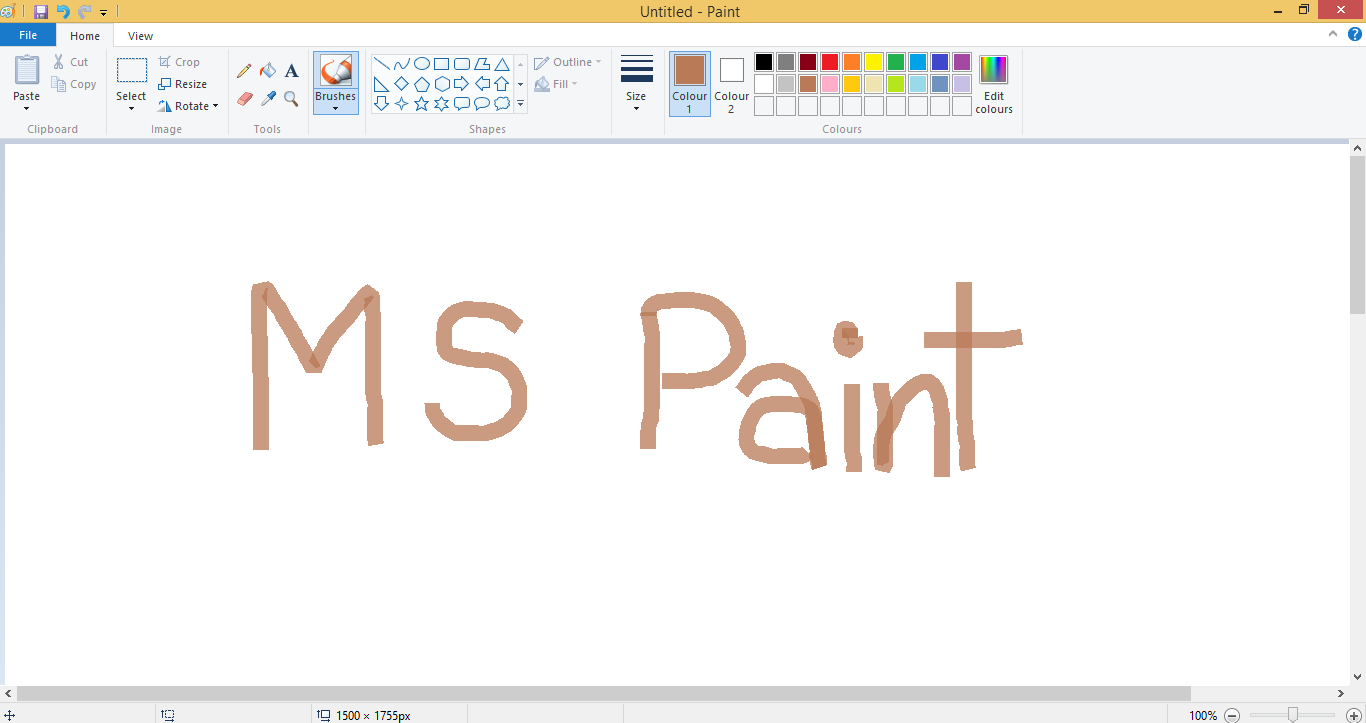Click the Copy button
This screenshot has width=1366, height=723.
[x=75, y=84]
